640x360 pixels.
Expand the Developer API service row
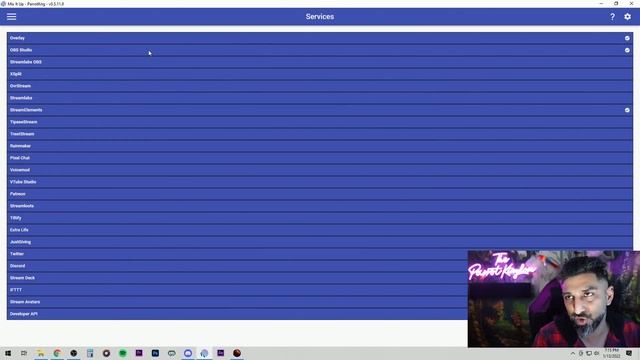coord(238,313)
